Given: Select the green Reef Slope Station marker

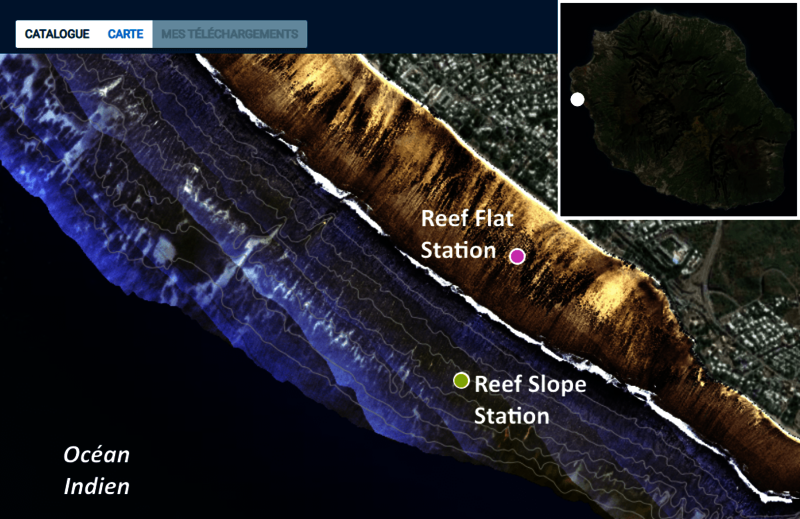Looking at the screenshot, I should pos(461,380).
